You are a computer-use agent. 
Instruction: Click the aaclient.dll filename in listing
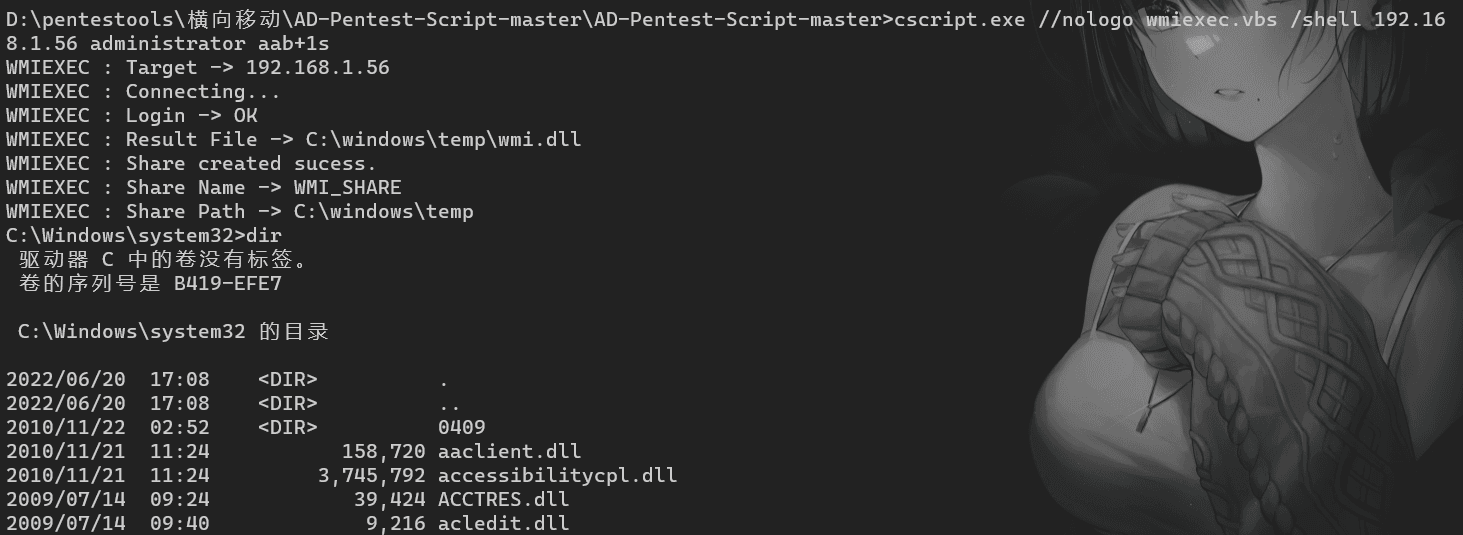click(509, 451)
